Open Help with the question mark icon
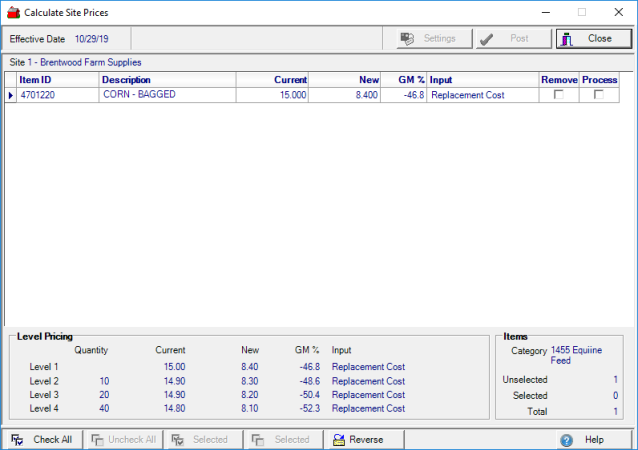 [585, 439]
